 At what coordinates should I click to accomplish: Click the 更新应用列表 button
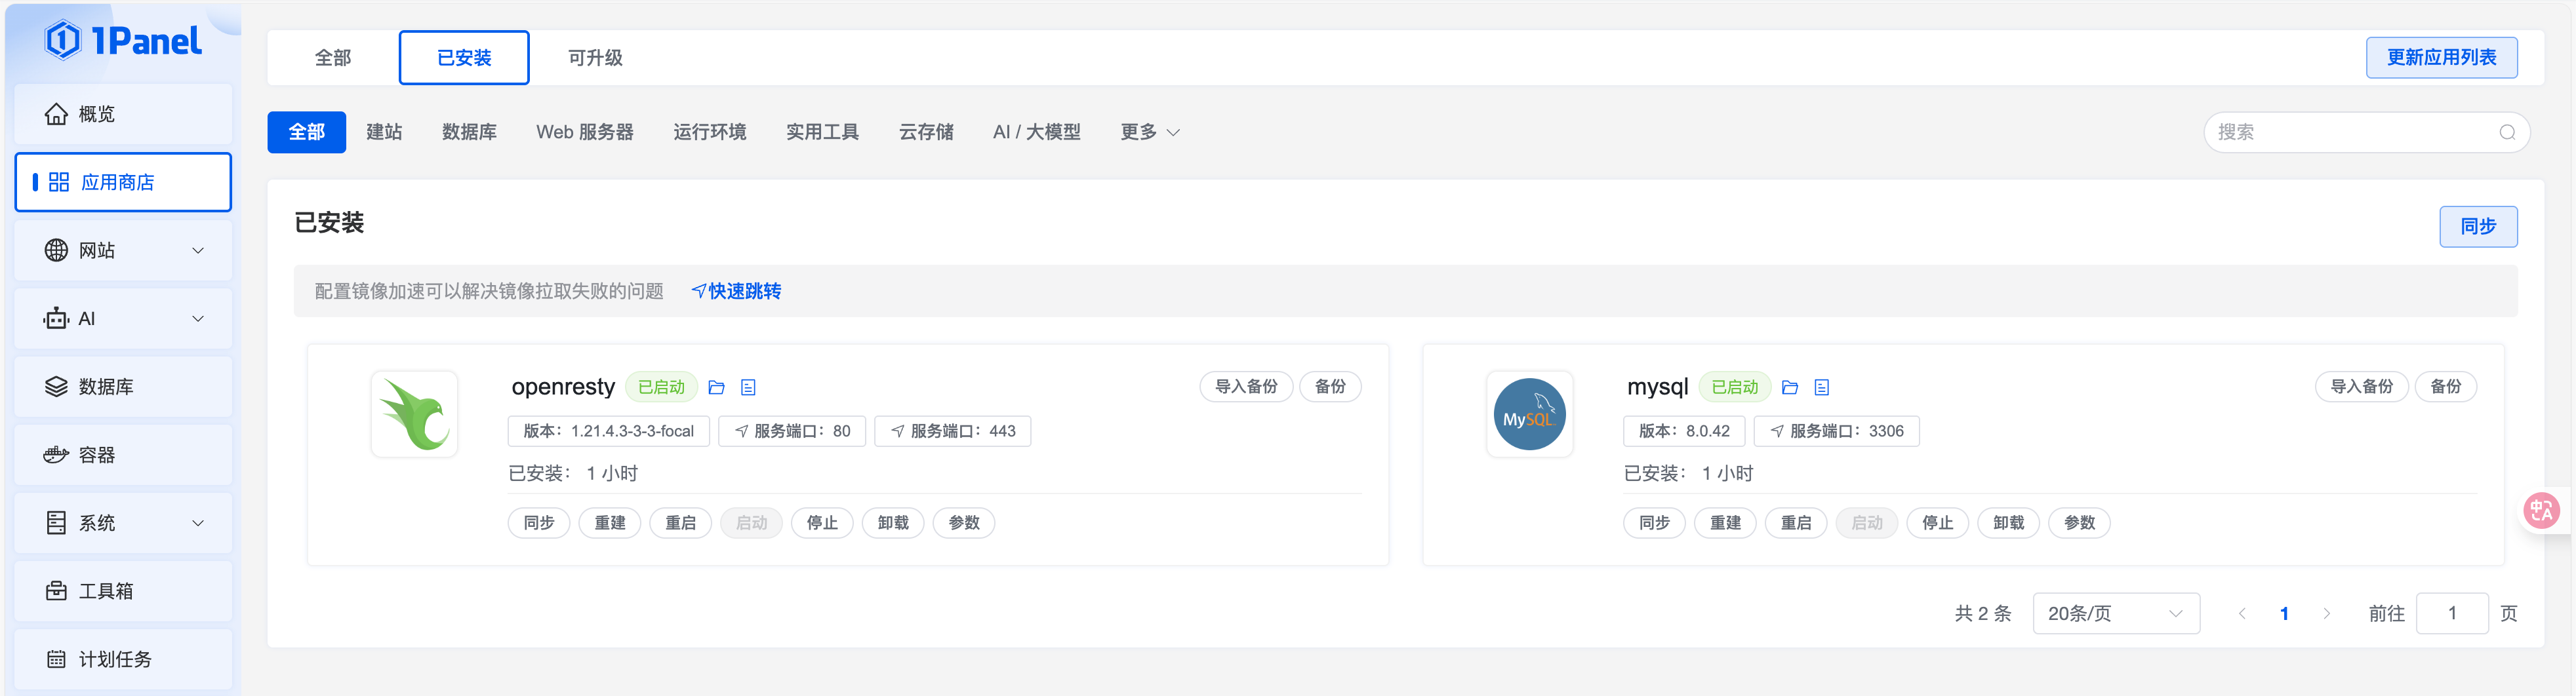[x=2441, y=58]
